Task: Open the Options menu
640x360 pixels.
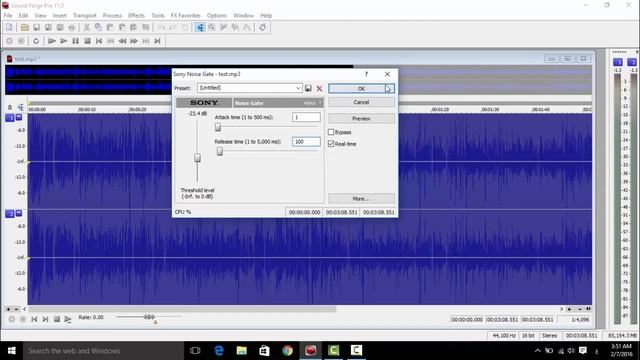Action: [x=217, y=16]
